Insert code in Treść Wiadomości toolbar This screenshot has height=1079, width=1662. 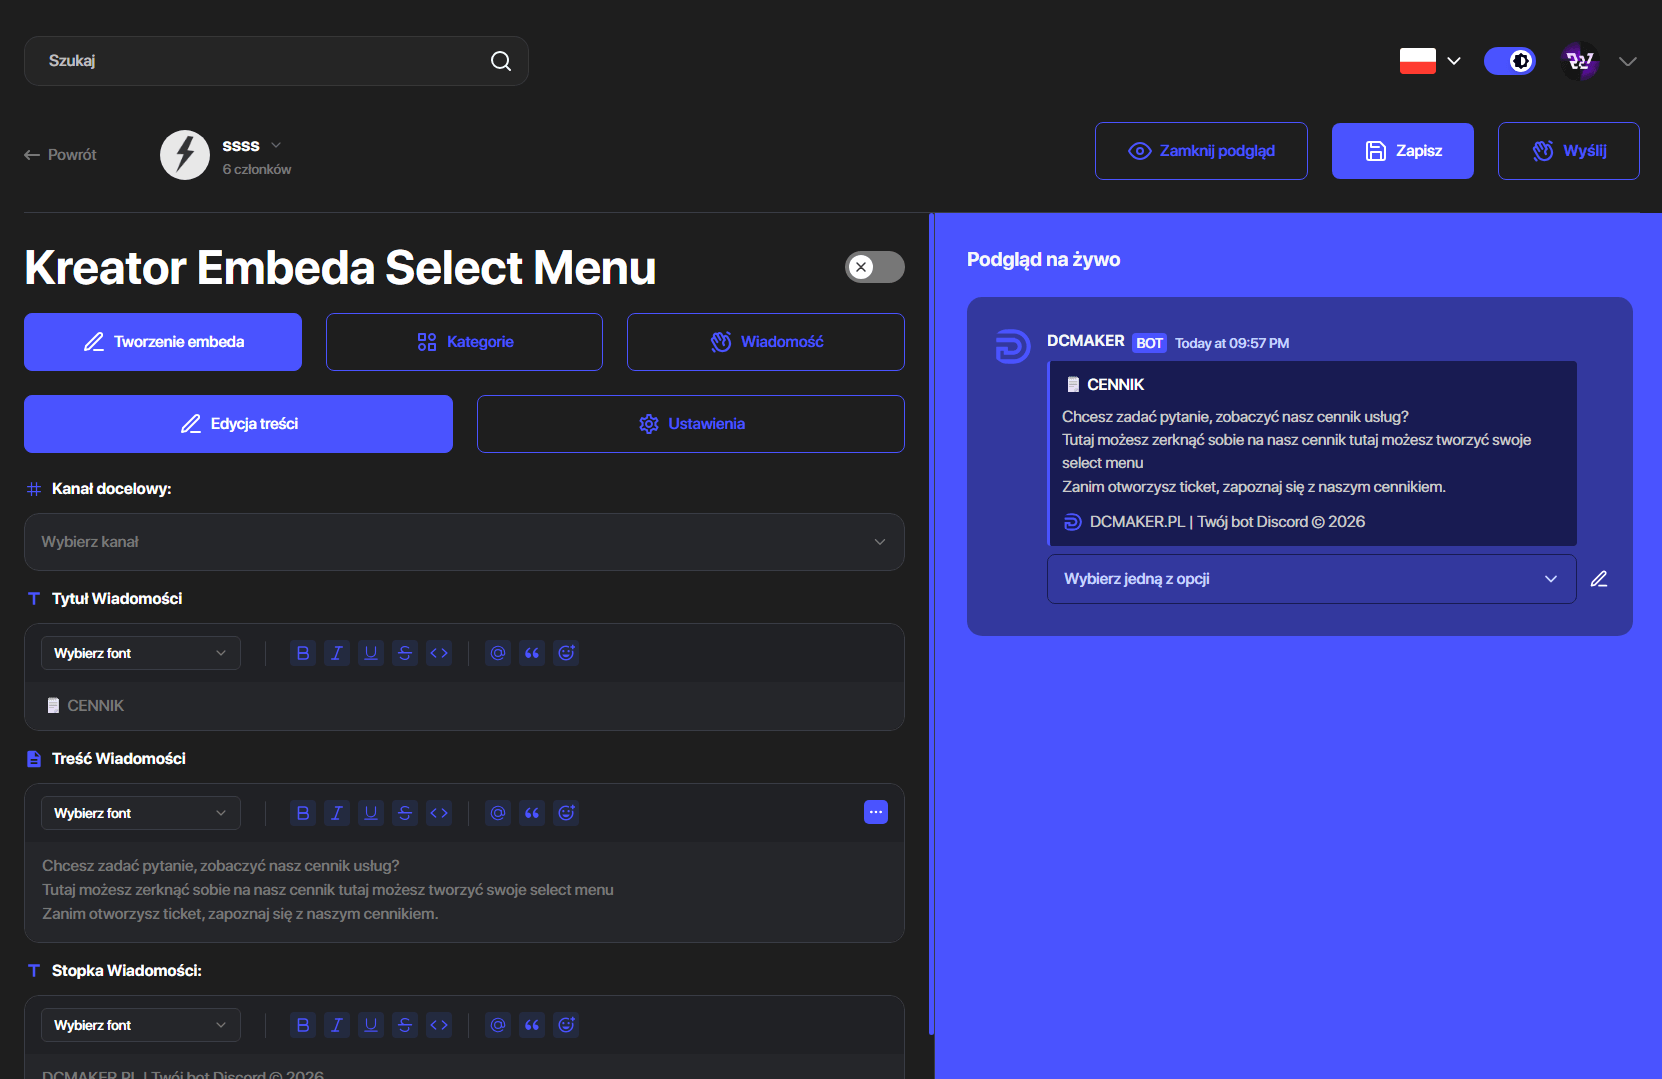(439, 813)
